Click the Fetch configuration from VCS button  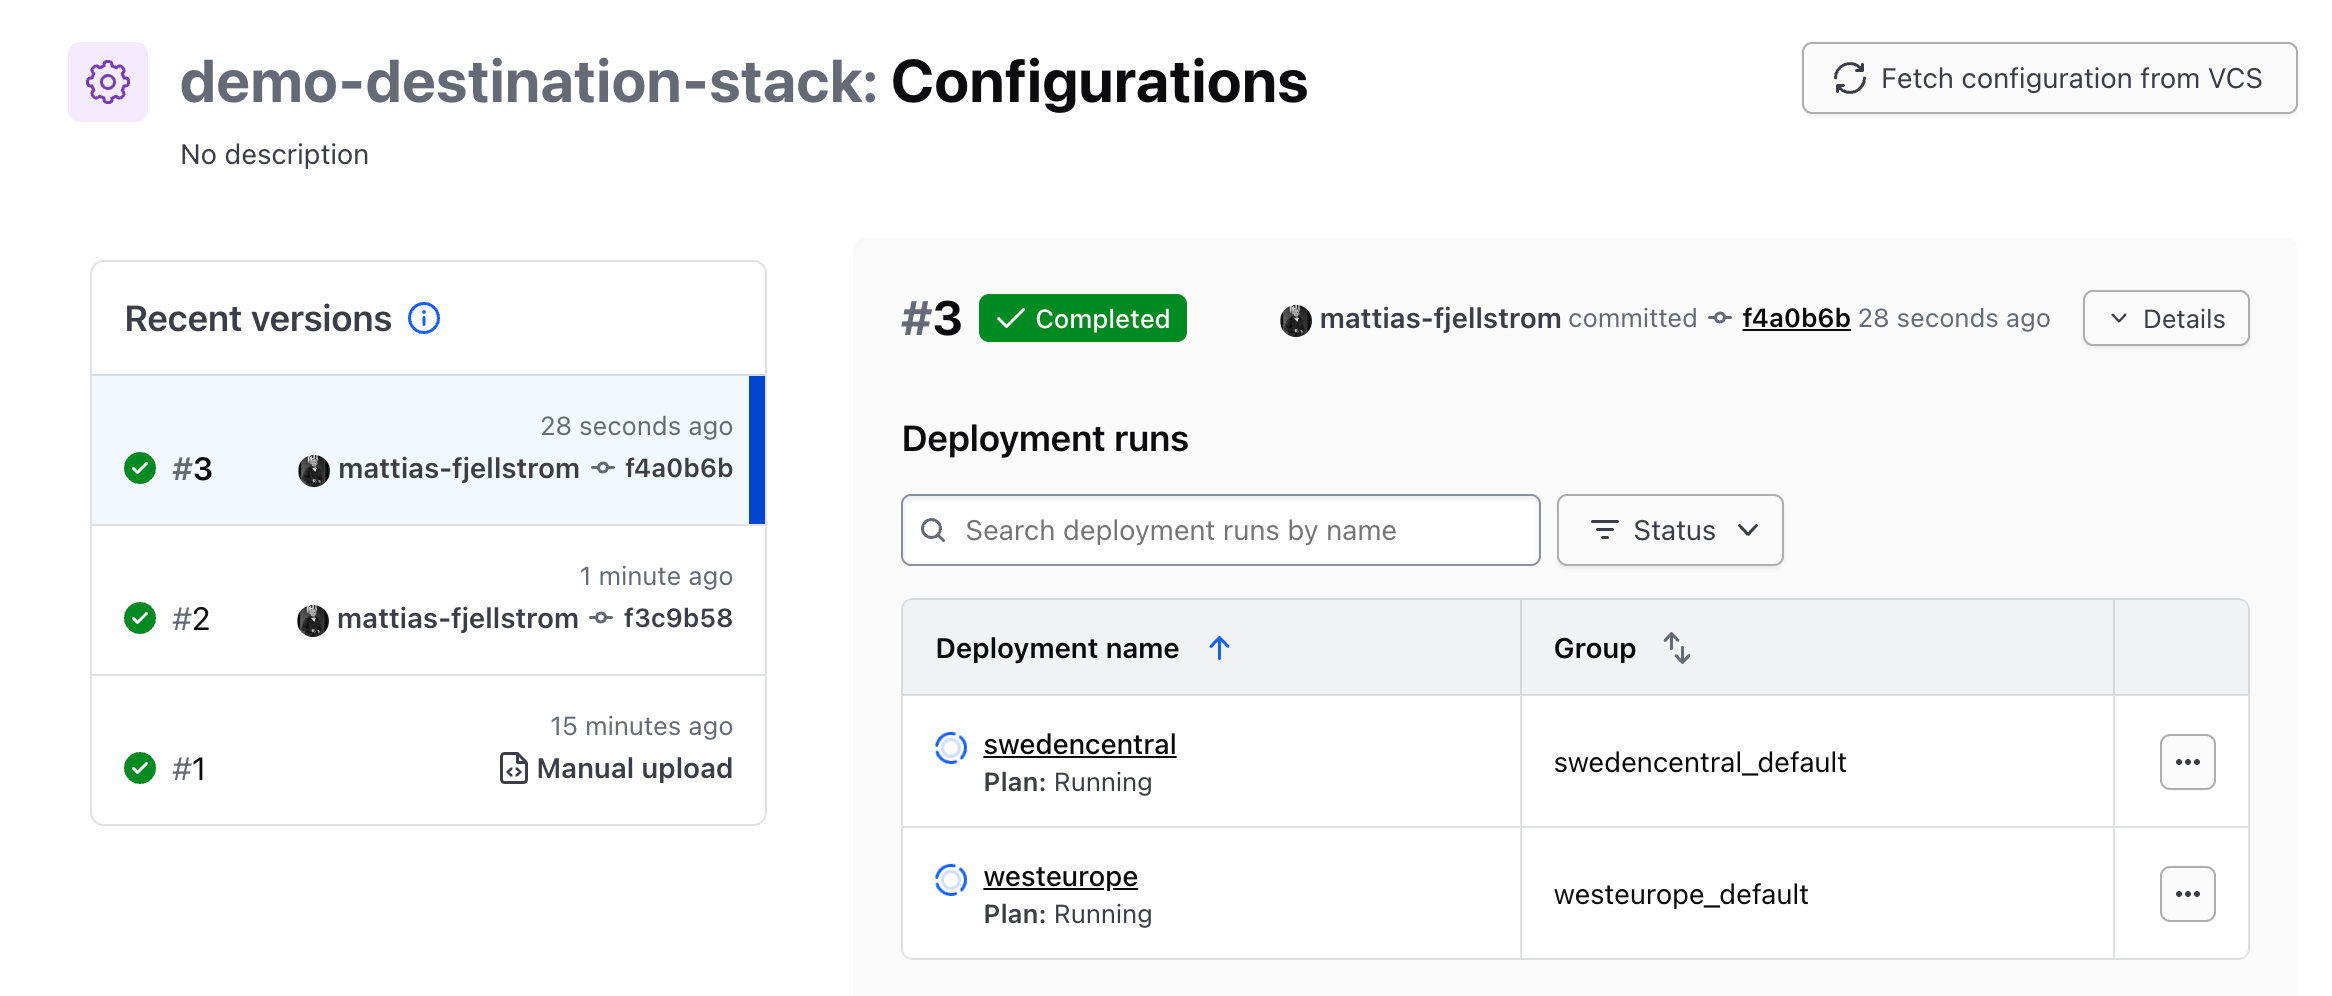2048,78
